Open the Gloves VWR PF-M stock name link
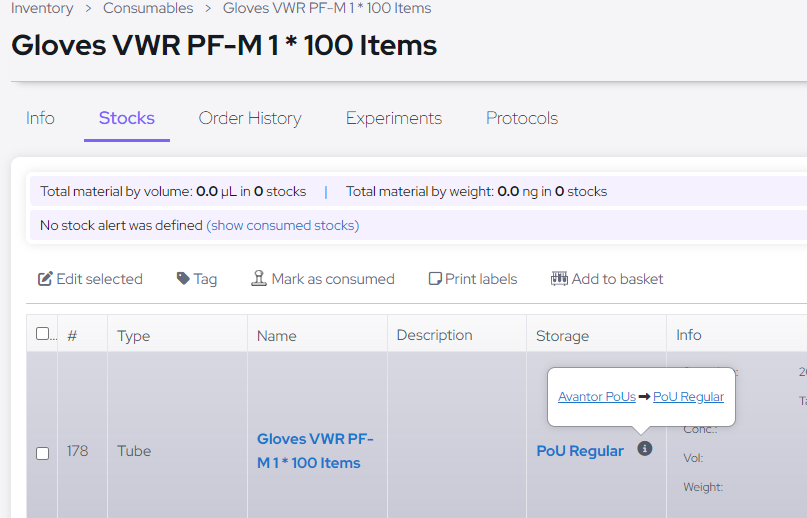Screen dimensions: 807x518 tap(315, 451)
